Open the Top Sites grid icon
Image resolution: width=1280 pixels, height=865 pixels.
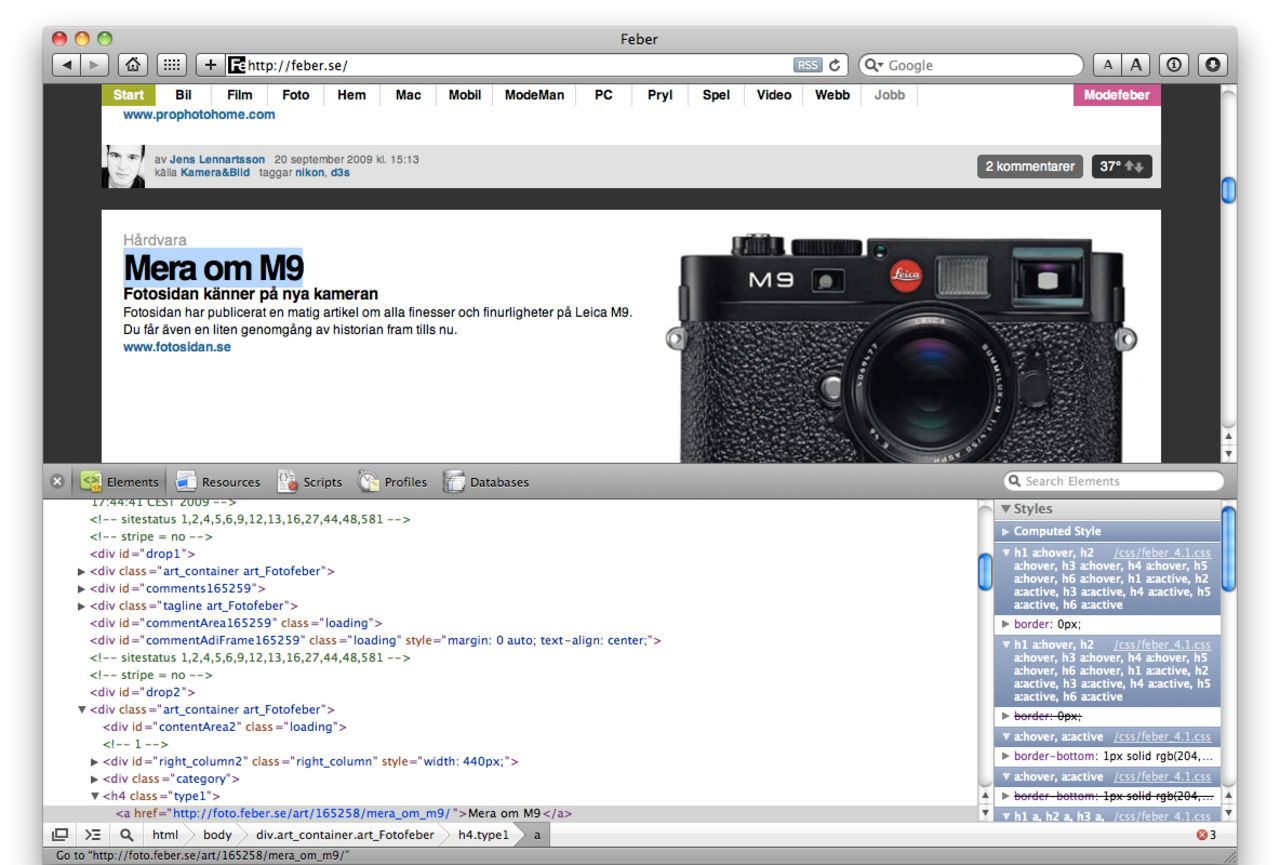[171, 65]
